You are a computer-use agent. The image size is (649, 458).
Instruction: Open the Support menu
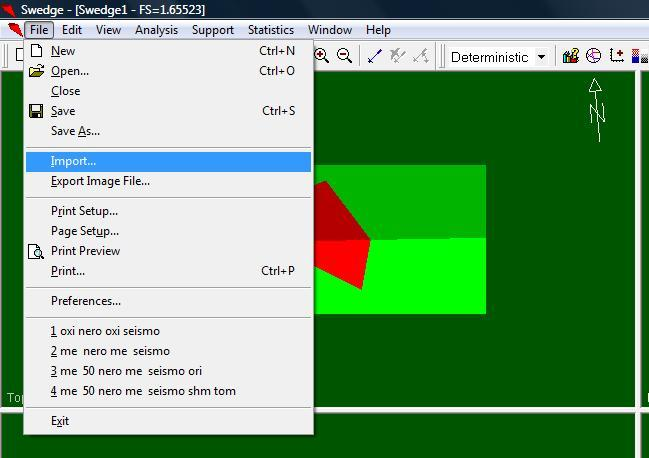[x=213, y=30]
